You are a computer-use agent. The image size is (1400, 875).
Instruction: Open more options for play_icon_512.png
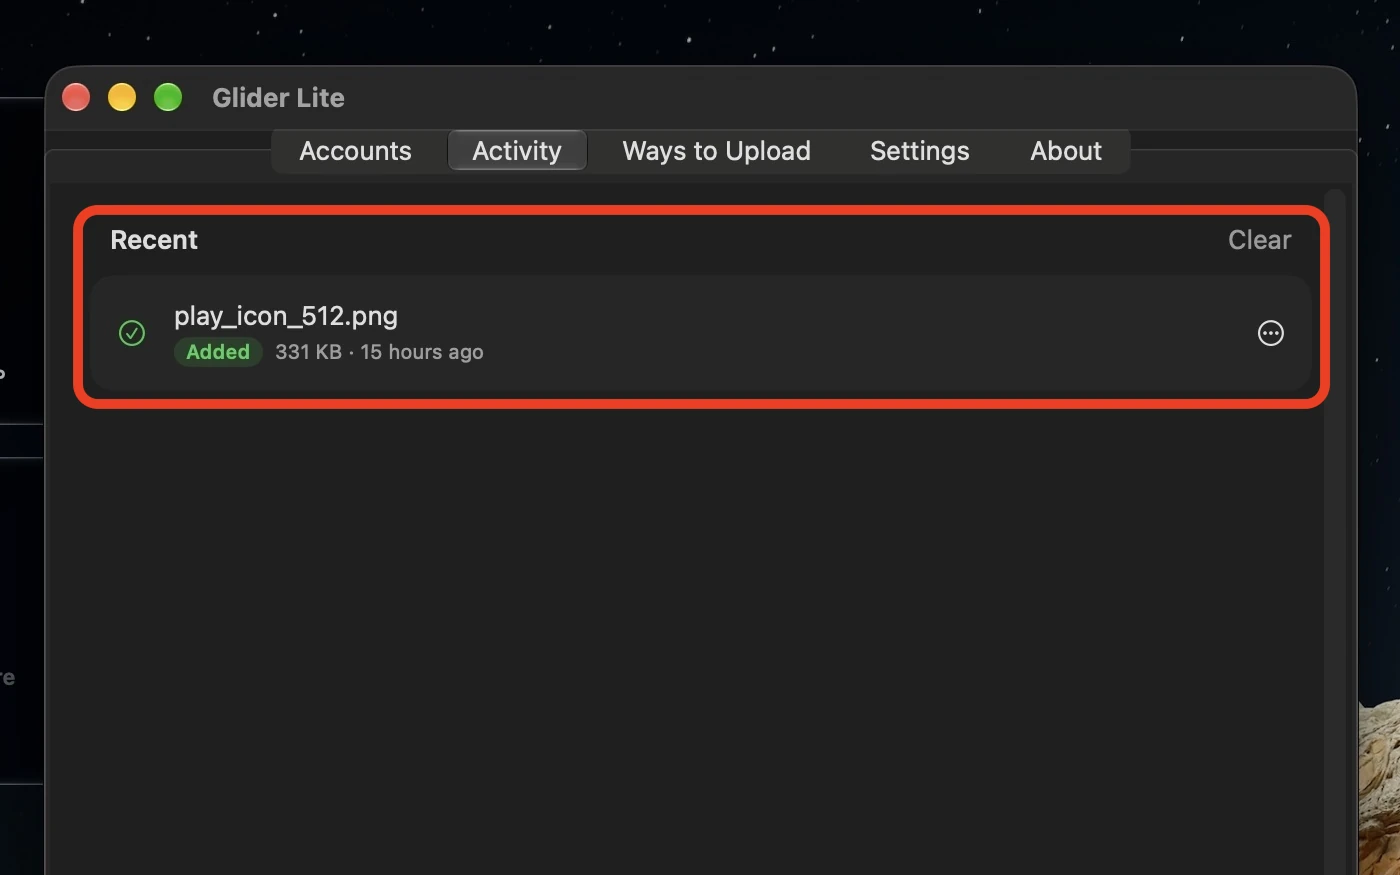pyautogui.click(x=1270, y=333)
